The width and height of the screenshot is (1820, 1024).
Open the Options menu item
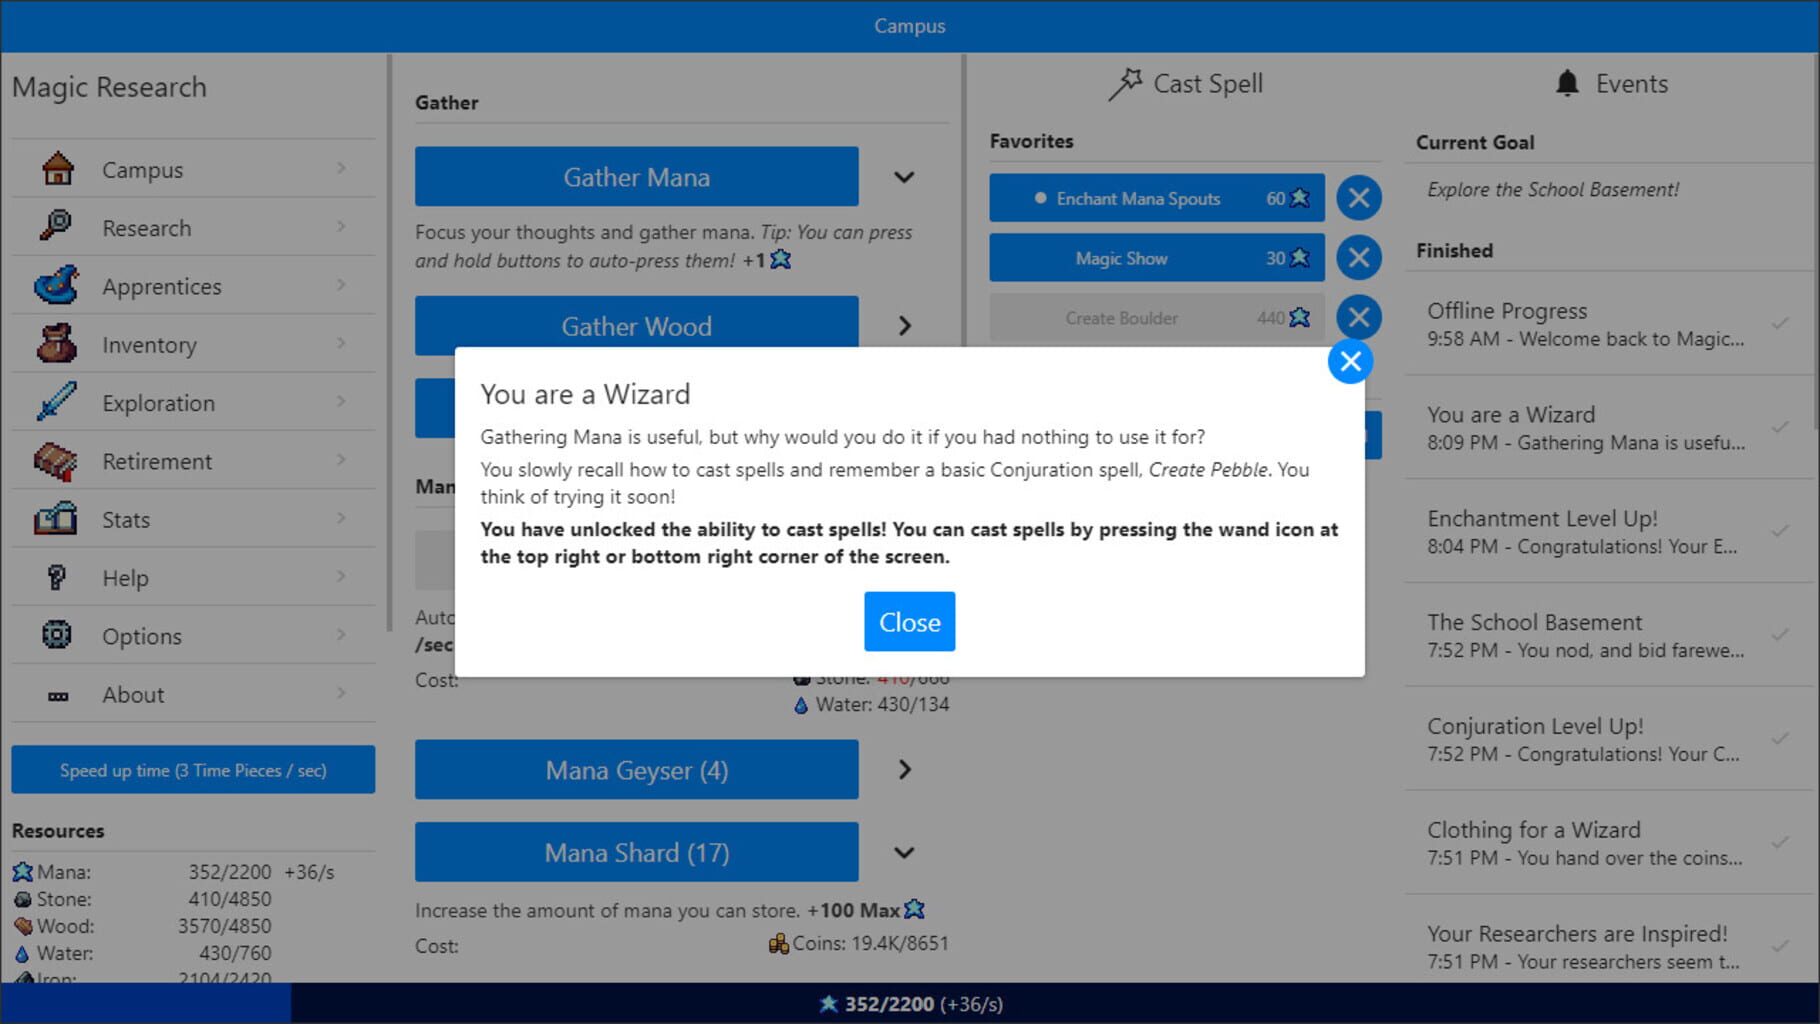point(193,636)
